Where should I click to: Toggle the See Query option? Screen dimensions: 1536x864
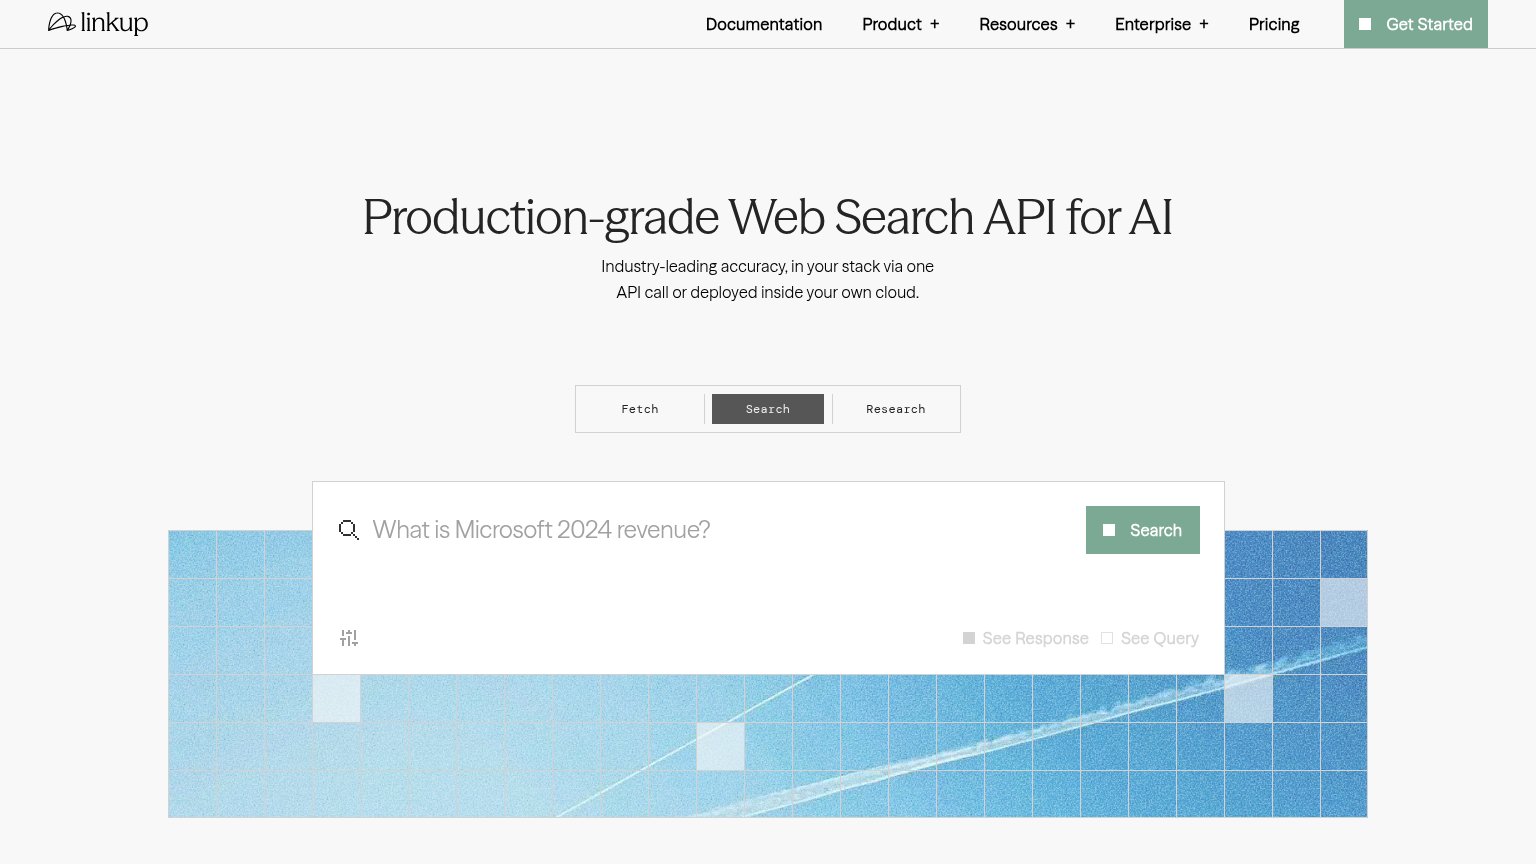tap(1150, 638)
